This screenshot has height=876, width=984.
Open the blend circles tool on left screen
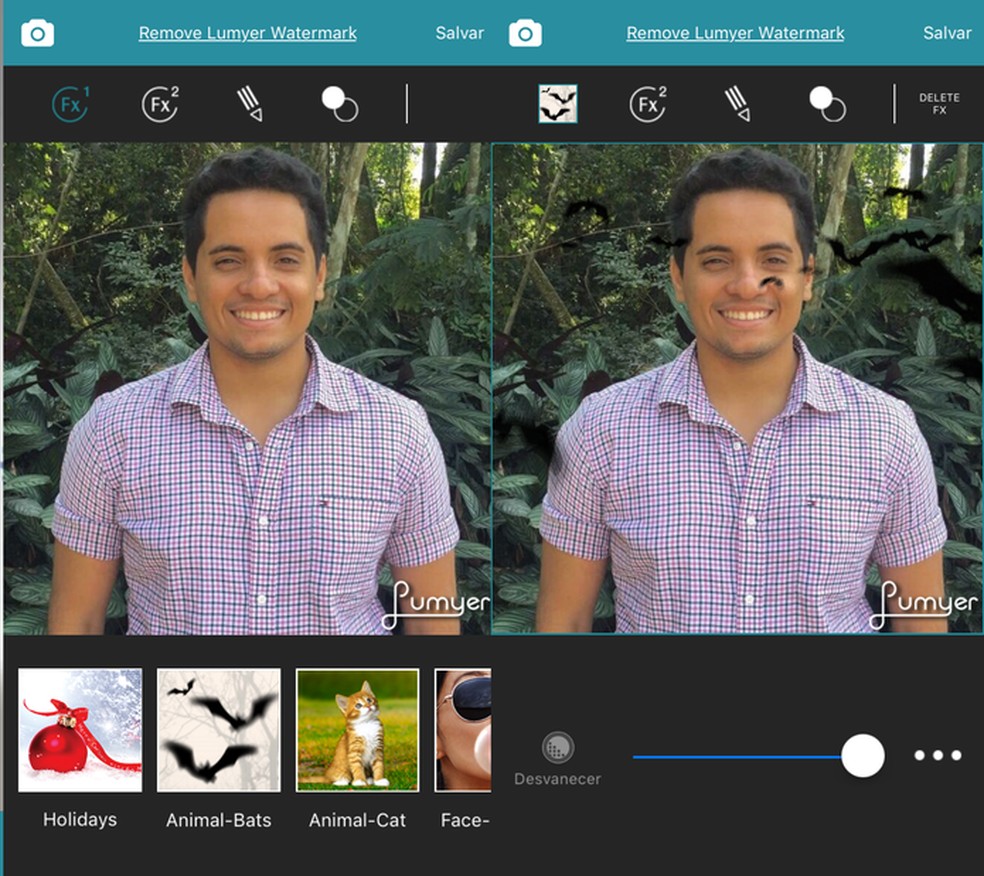[x=340, y=104]
